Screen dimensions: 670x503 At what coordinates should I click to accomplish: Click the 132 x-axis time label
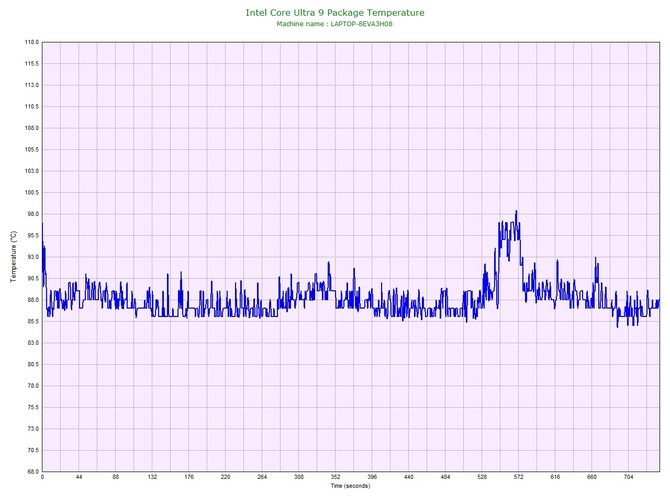click(153, 477)
